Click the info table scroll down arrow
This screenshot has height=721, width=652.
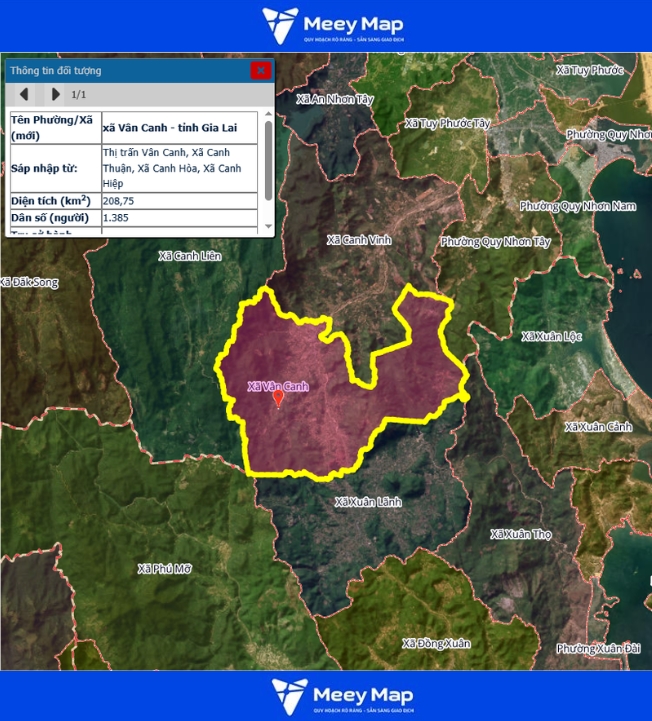coord(268,228)
